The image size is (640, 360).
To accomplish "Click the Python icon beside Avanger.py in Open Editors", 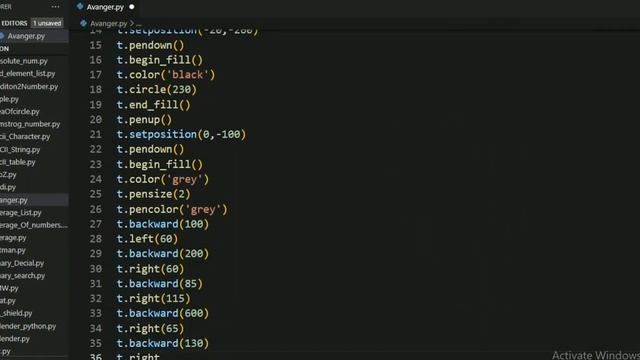I will (2, 36).
